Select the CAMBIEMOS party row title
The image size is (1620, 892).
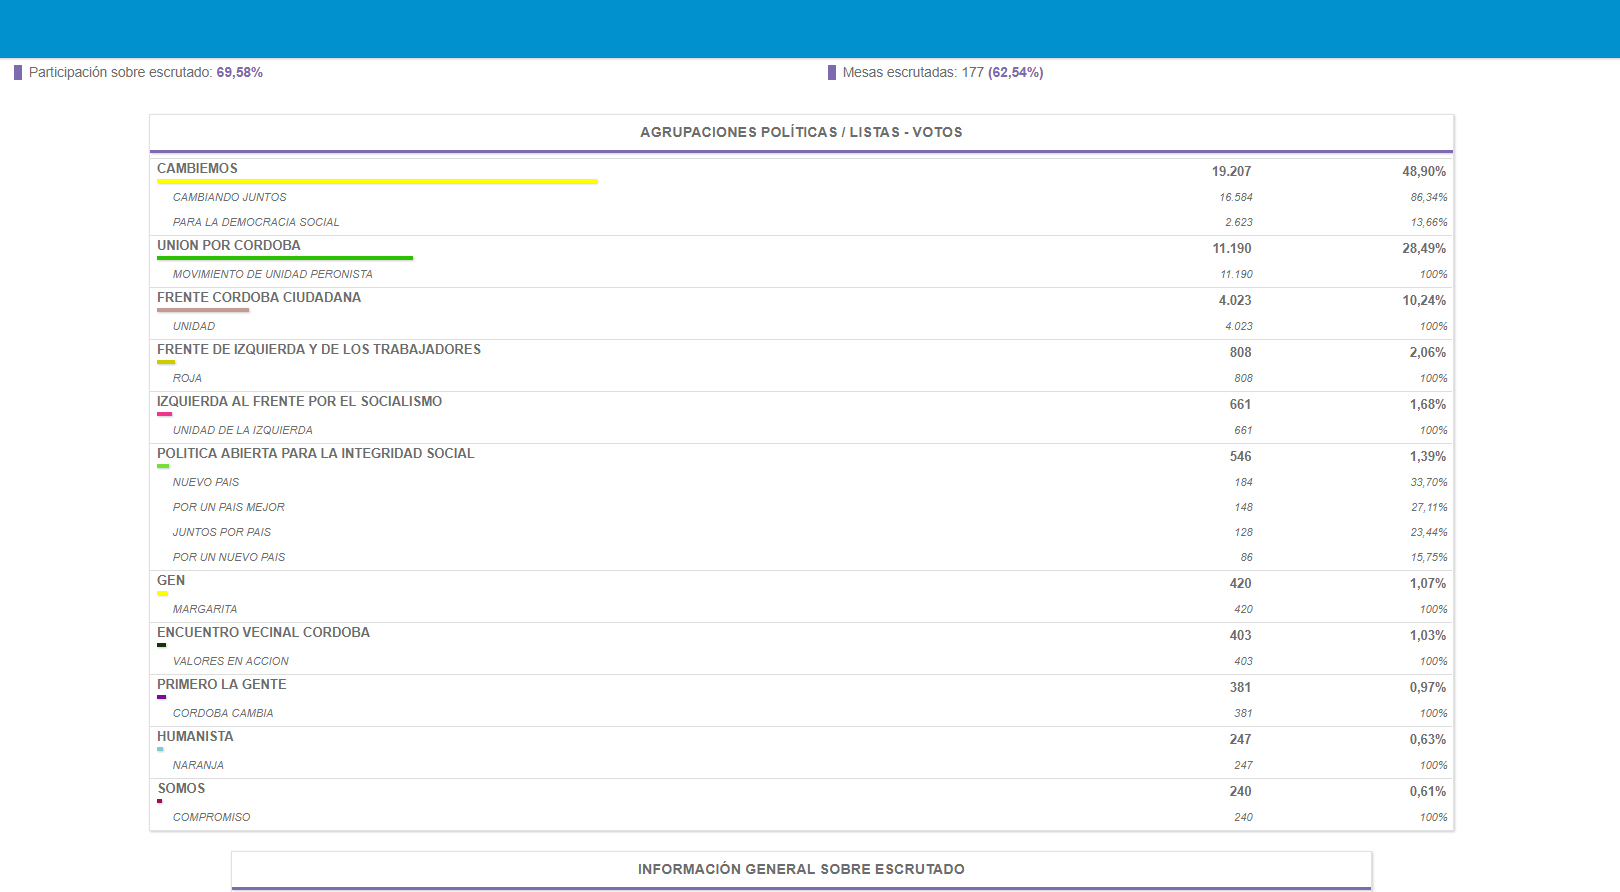197,168
